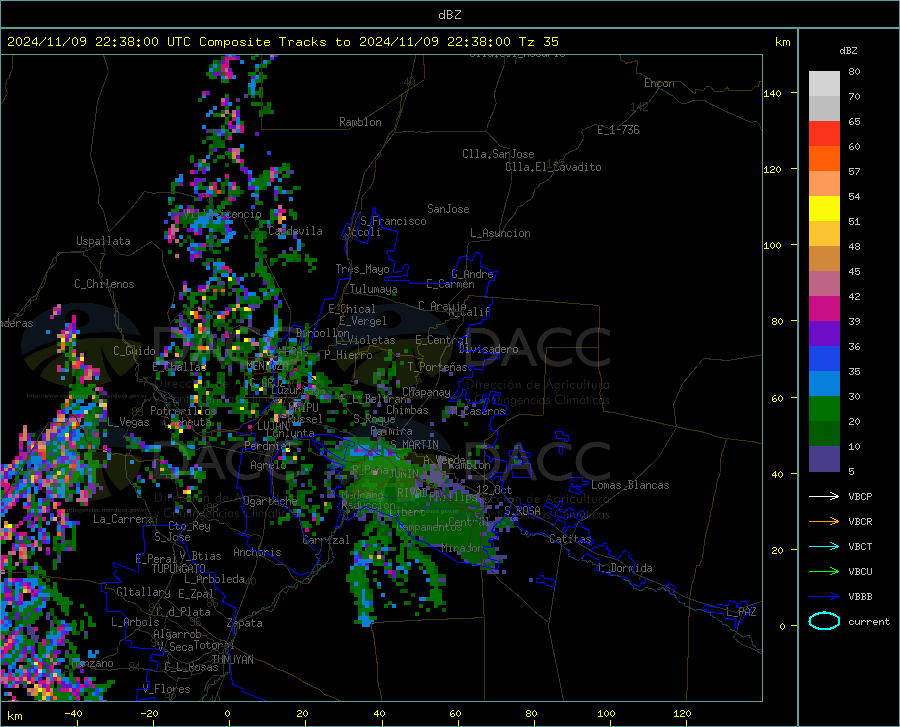The width and height of the screenshot is (900, 727).
Task: Click the 'Tres_Mayo' map label
Action: [362, 269]
